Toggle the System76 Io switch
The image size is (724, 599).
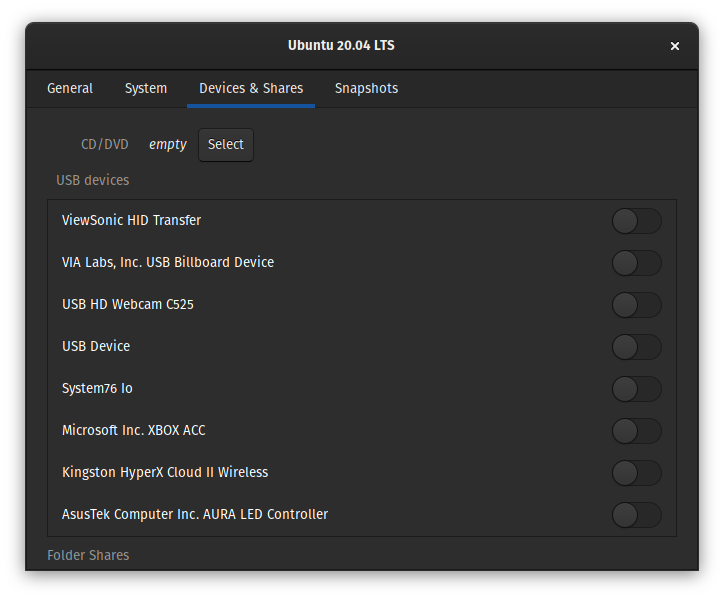point(636,389)
